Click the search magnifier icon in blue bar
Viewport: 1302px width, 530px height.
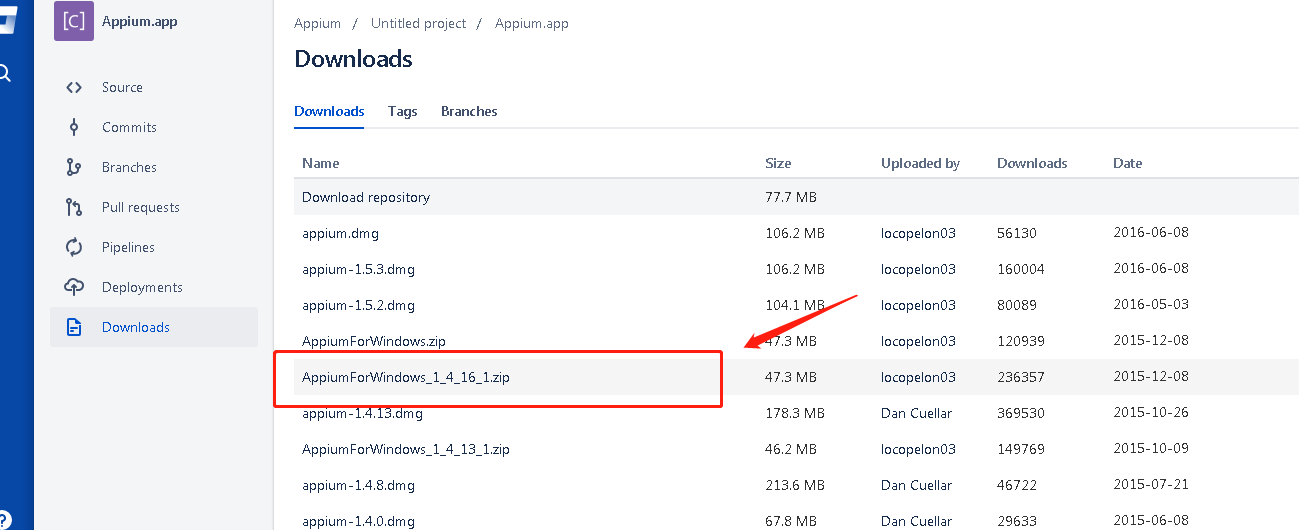(5, 73)
